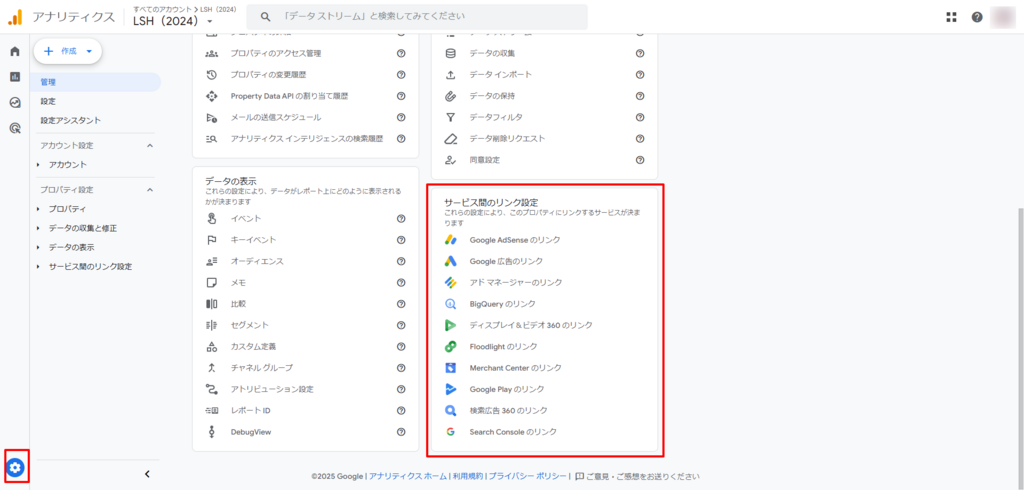Click the Google Ads link icon
This screenshot has height=490, width=1024.
[x=450, y=261]
